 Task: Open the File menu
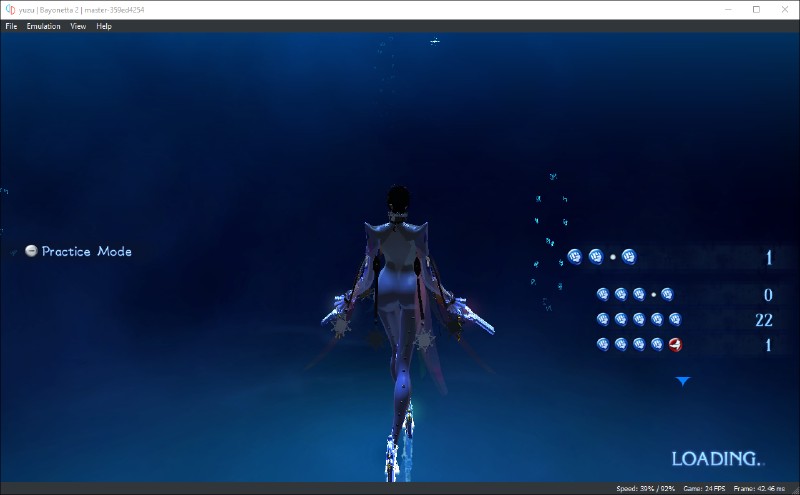point(11,26)
